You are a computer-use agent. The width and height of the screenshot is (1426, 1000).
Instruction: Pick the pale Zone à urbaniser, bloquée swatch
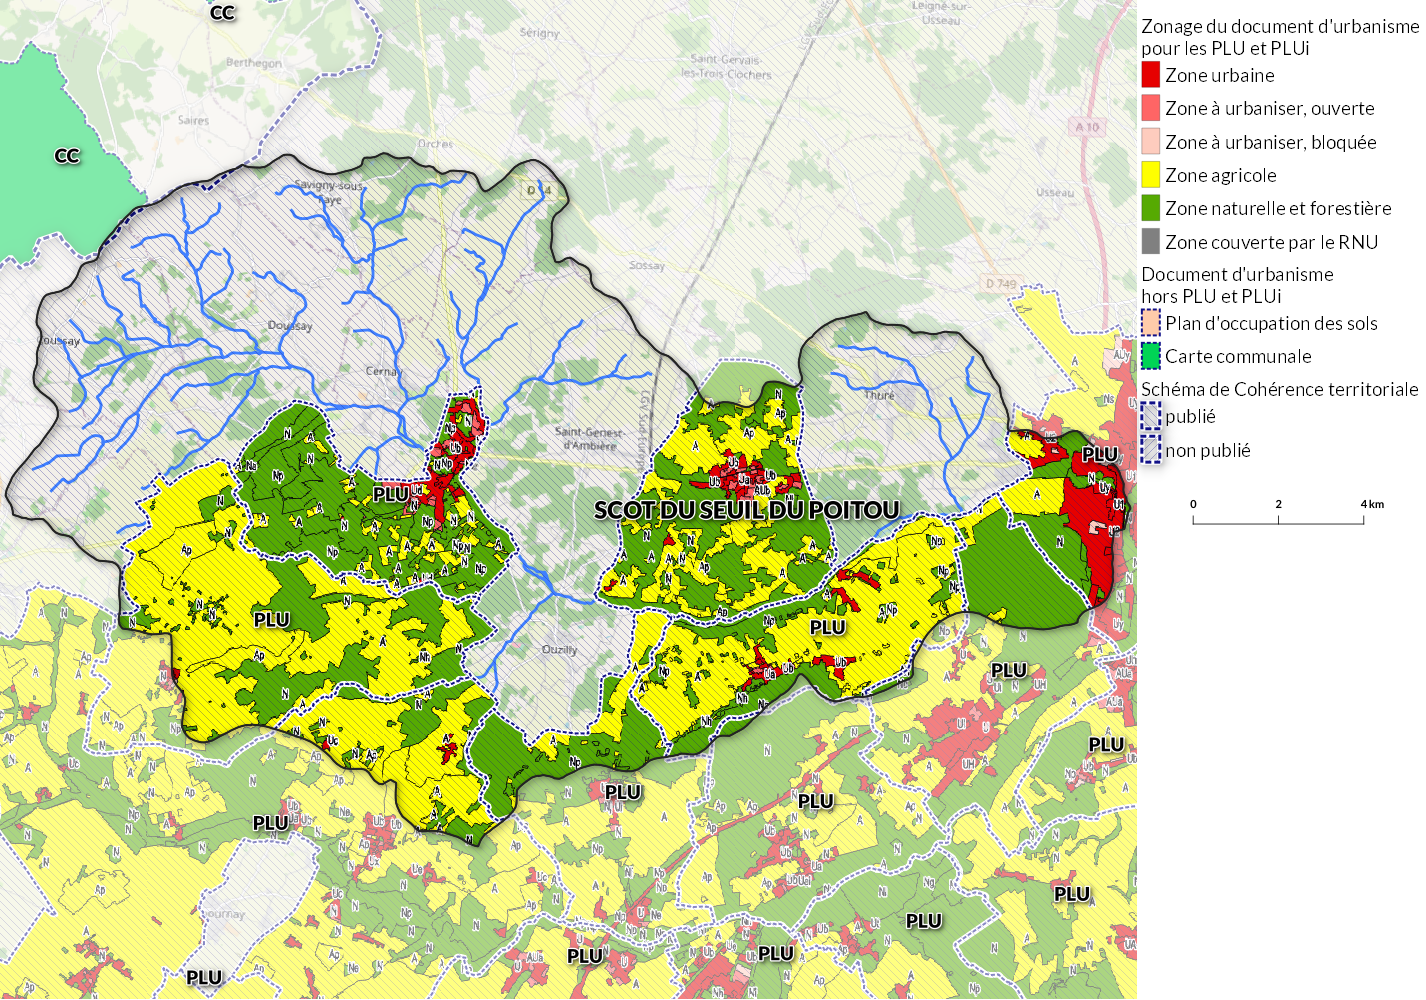(x=1151, y=142)
